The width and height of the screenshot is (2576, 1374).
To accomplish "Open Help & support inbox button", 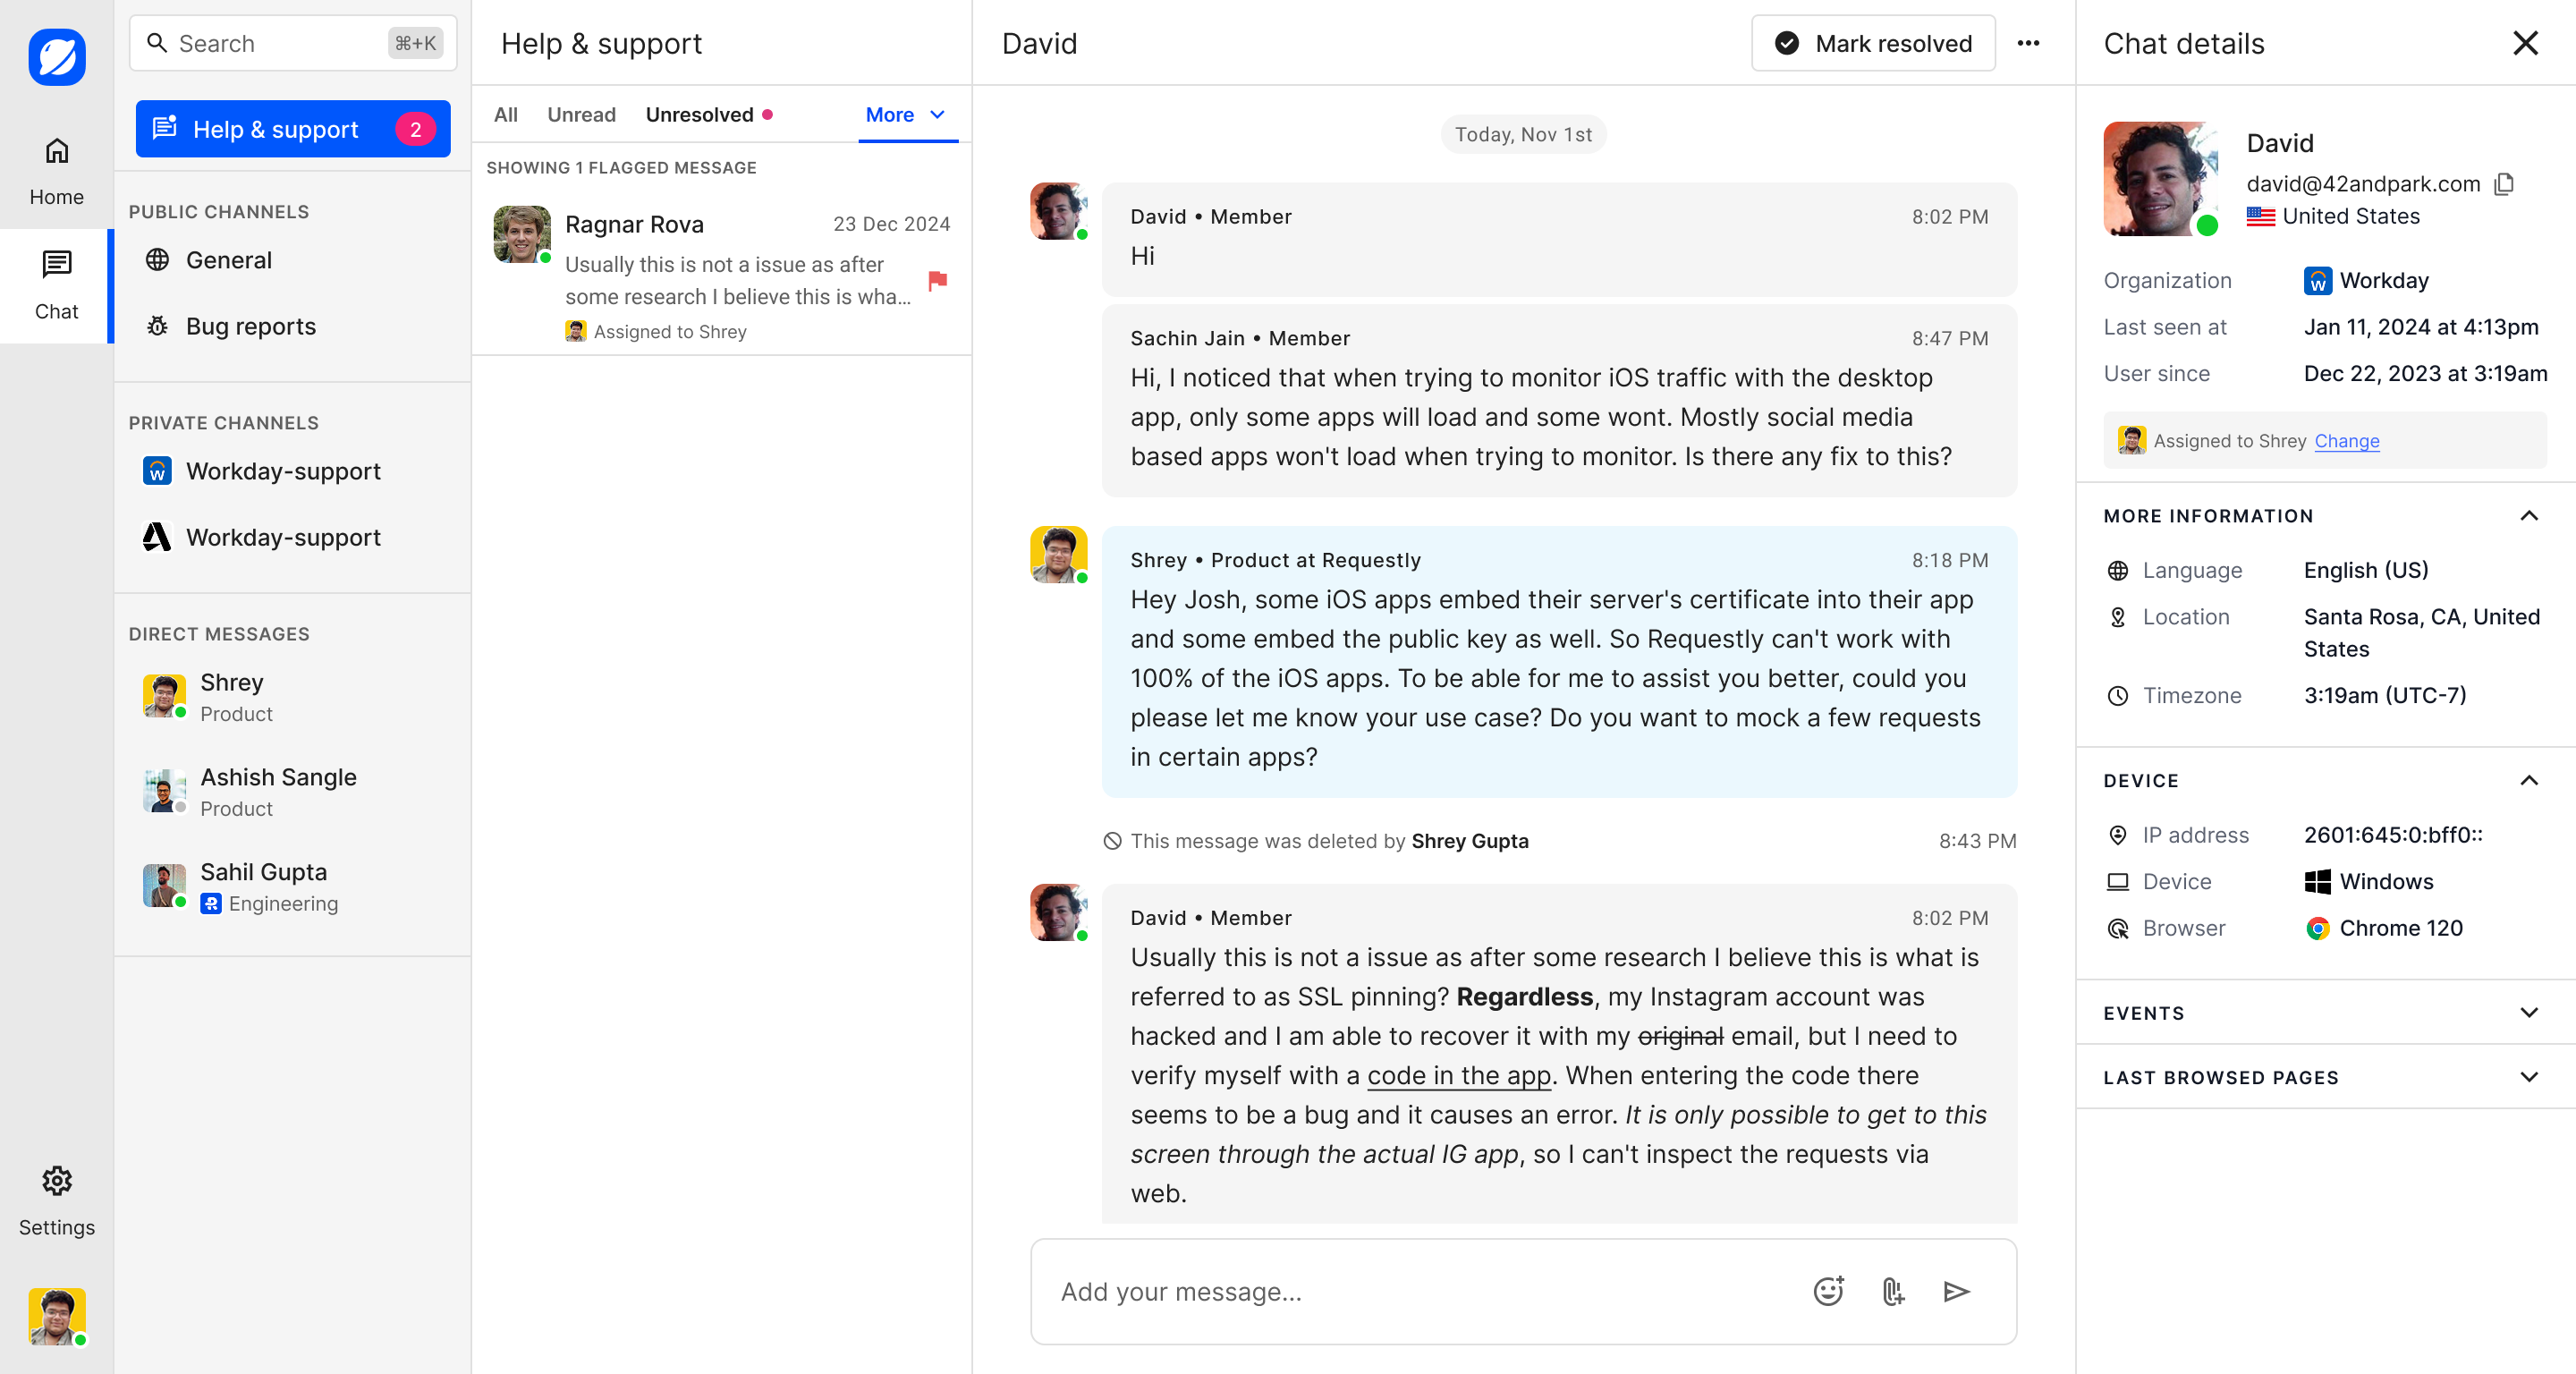I will tap(293, 129).
